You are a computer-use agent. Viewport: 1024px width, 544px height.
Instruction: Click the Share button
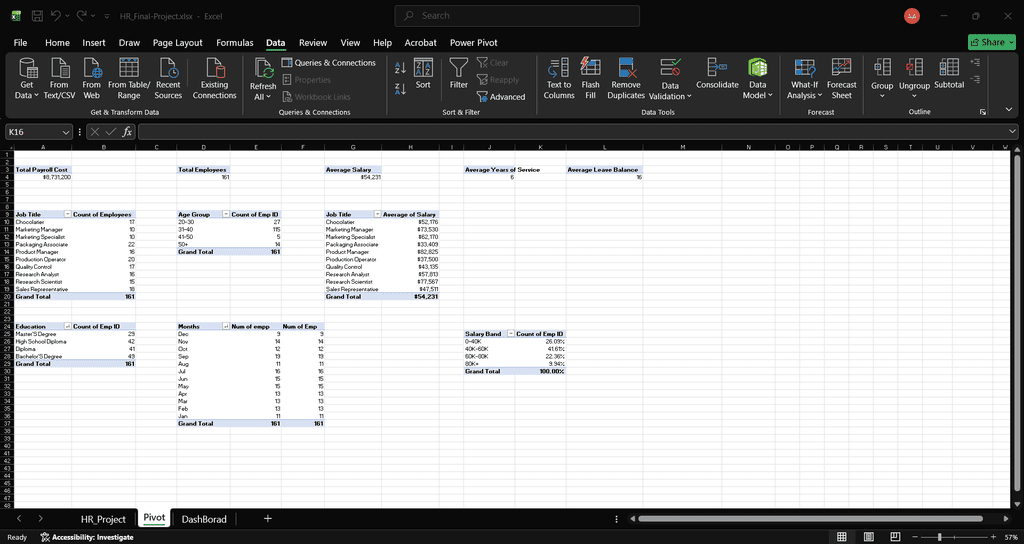(991, 42)
